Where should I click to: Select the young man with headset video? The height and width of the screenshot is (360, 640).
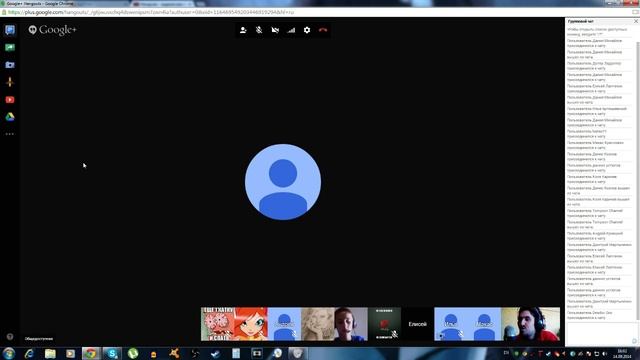(351, 324)
